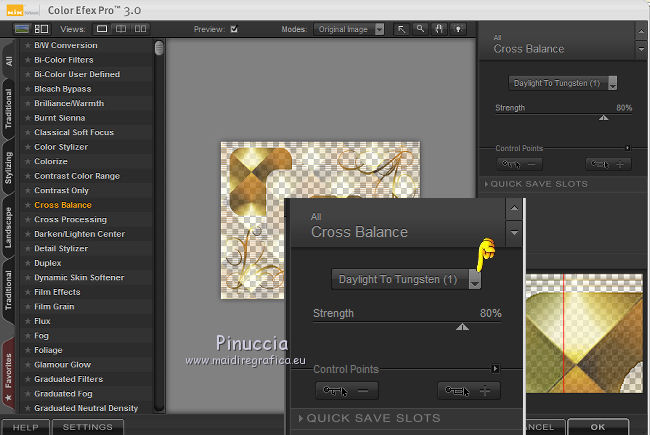Click the Strength slider handle in callout
Viewport: 650px width, 435px height.
pos(462,327)
